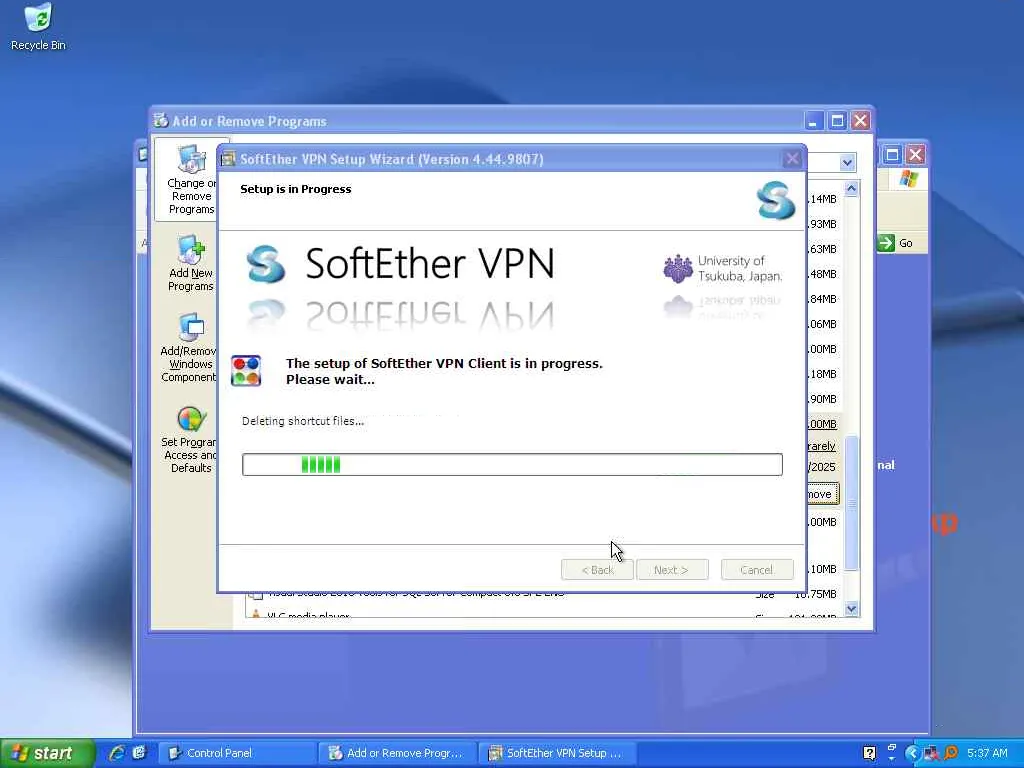Click the 5:37 AM taskbar clock

987,753
